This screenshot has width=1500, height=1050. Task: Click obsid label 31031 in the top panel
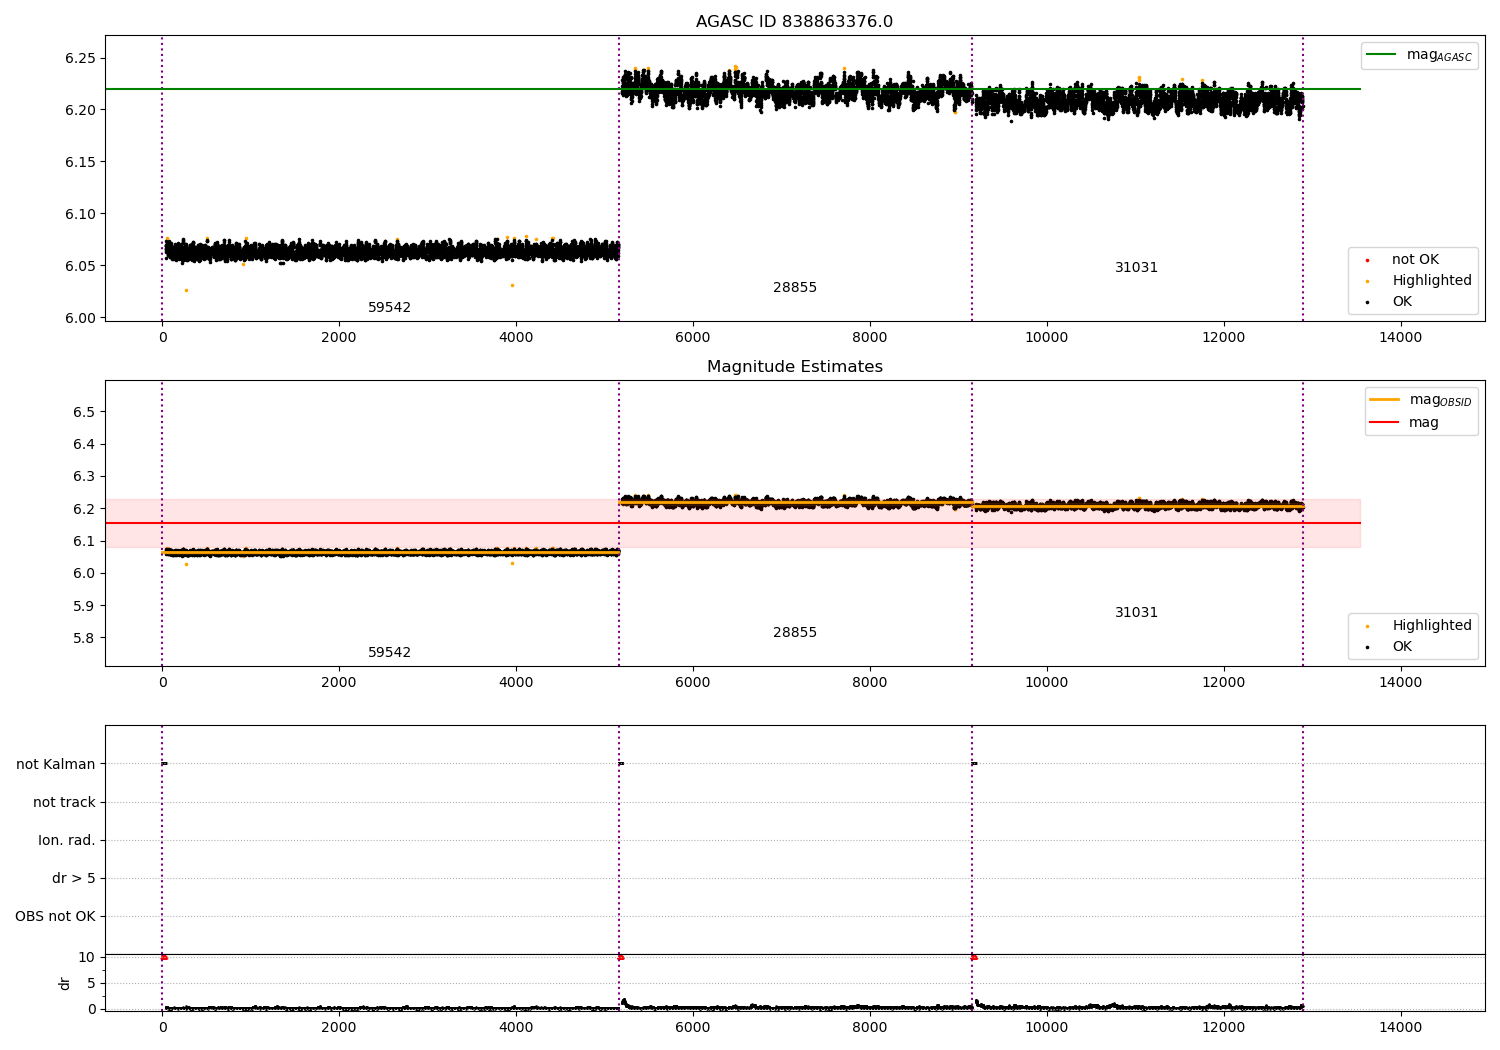1136,268
